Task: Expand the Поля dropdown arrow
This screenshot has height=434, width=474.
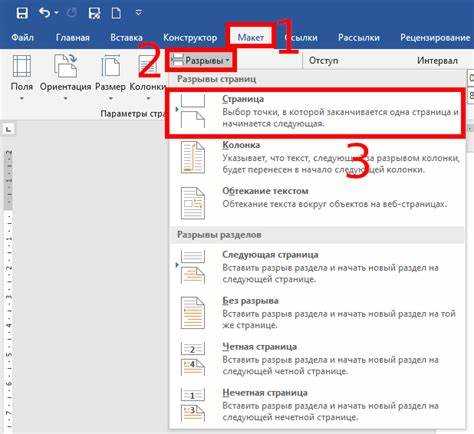Action: click(22, 98)
